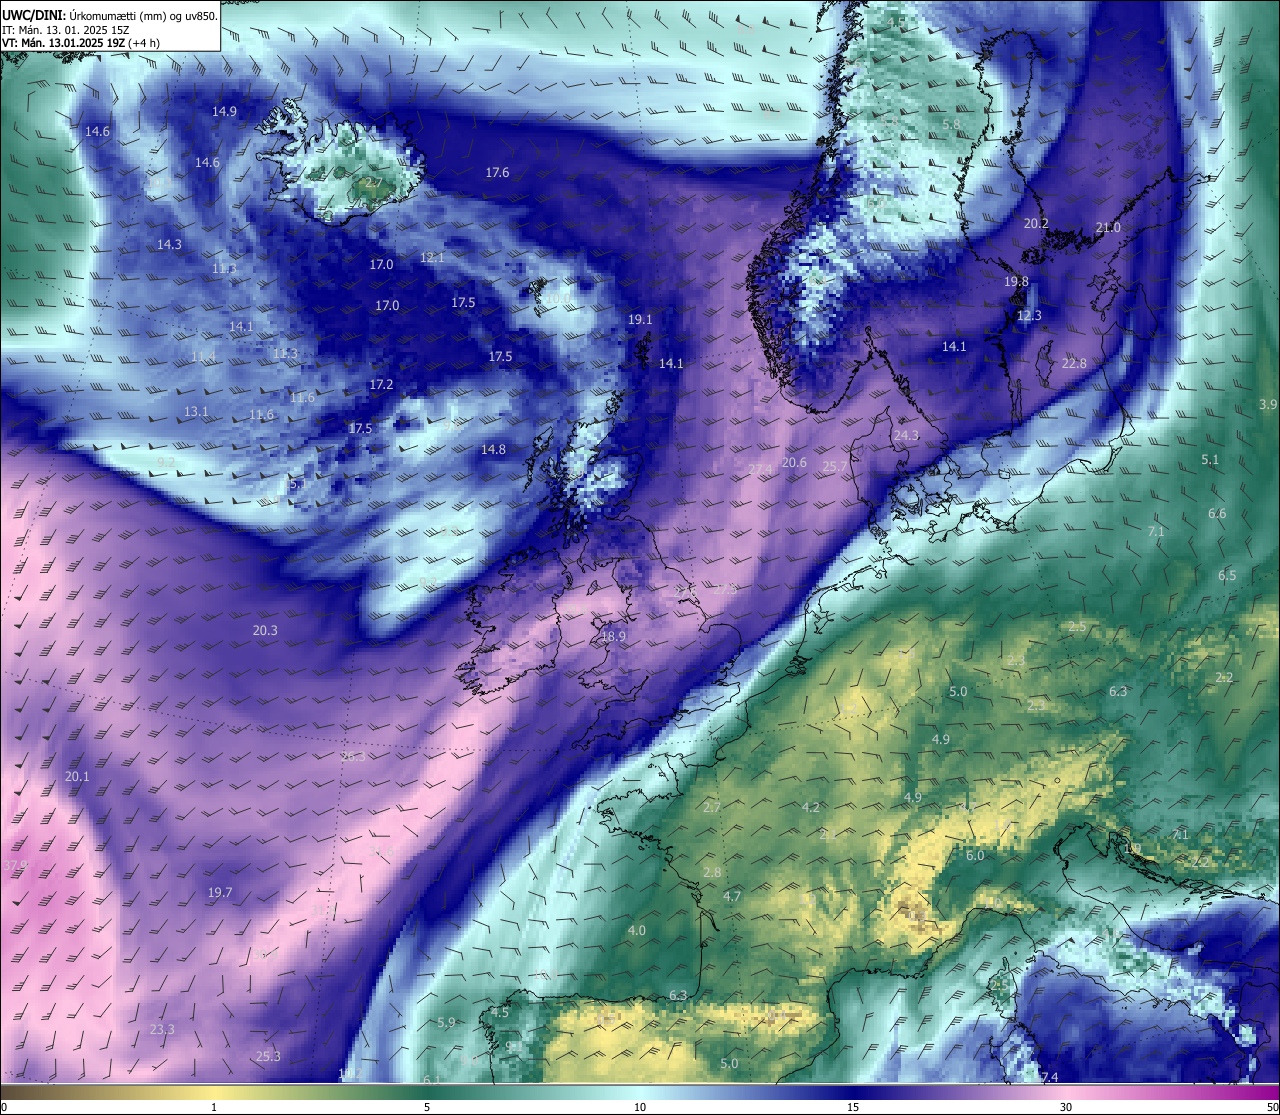The image size is (1280, 1115).
Task: Select the 12.1 value label
Action: pyautogui.click(x=432, y=258)
